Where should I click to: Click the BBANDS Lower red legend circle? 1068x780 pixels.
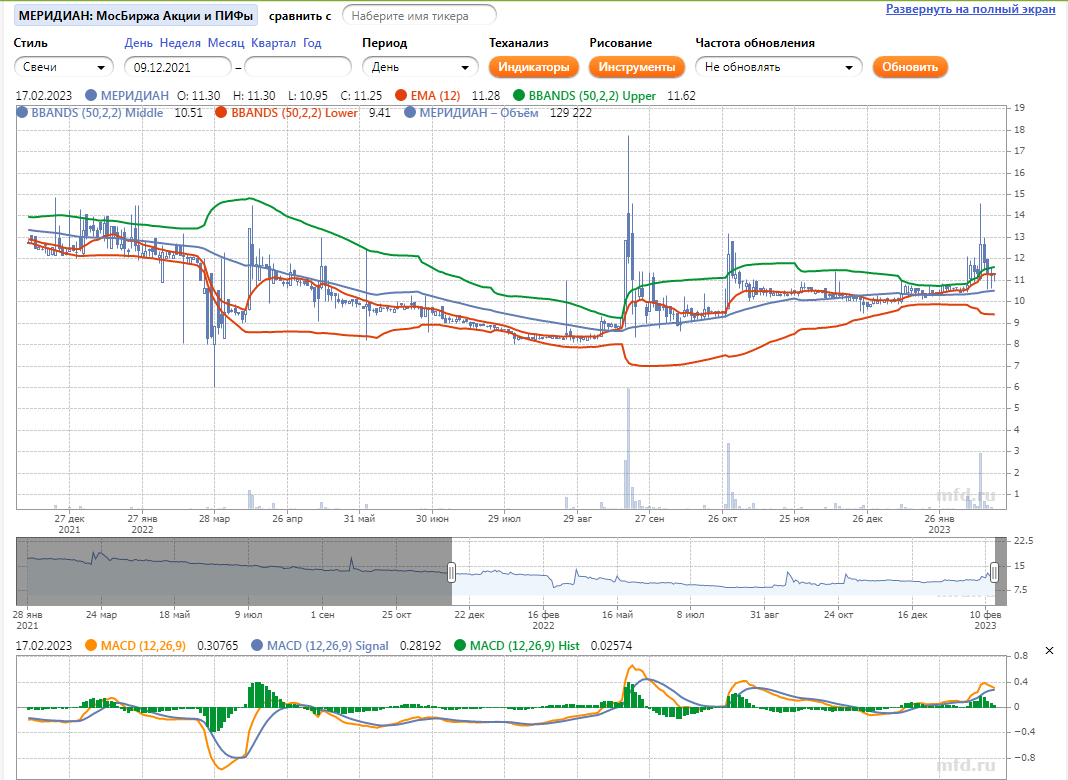[221, 113]
